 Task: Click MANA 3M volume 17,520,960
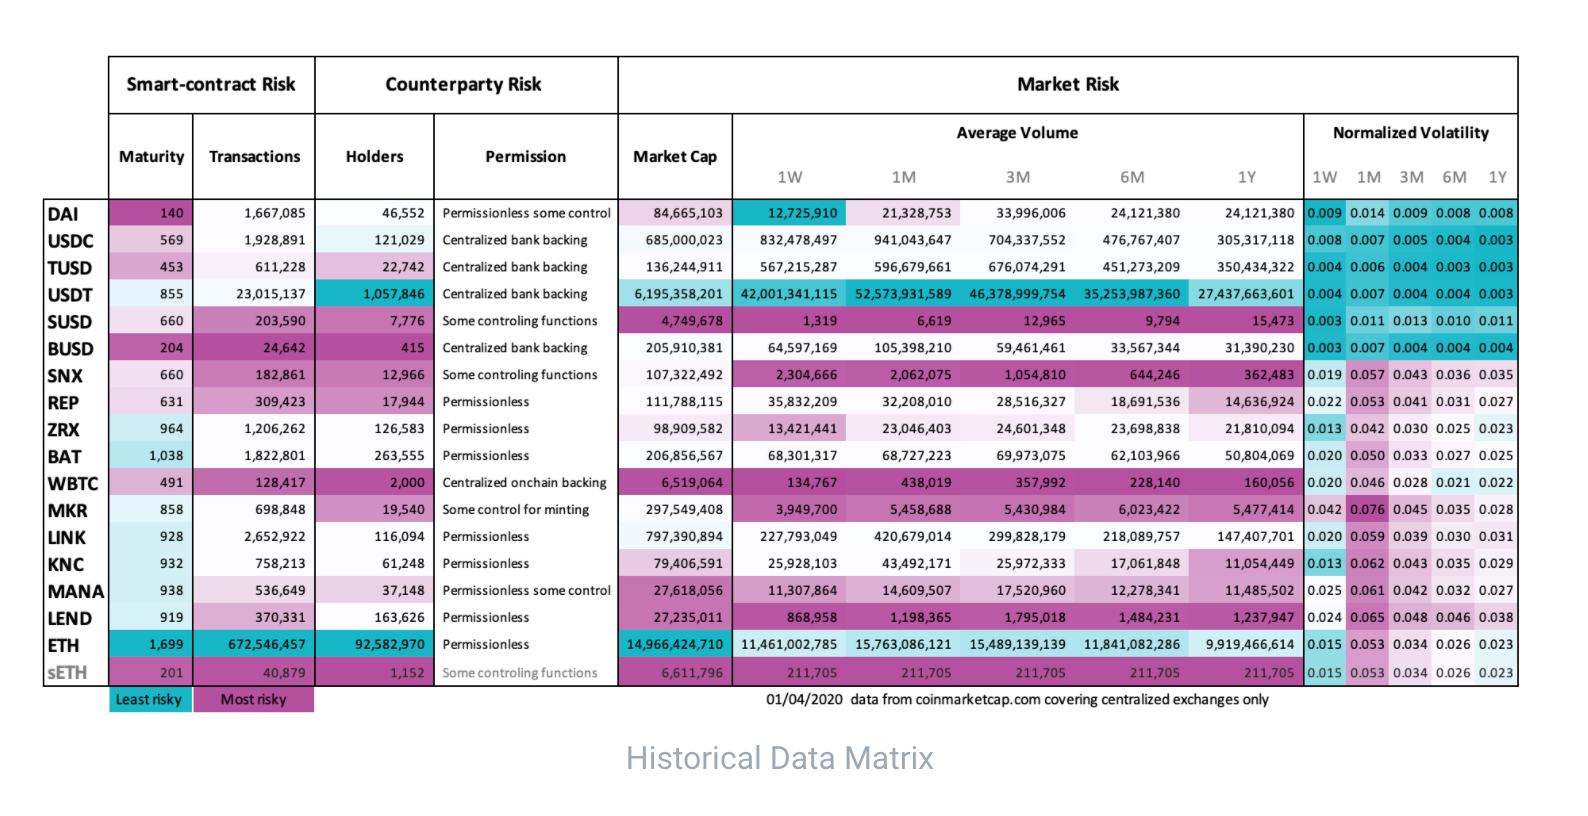(1030, 591)
